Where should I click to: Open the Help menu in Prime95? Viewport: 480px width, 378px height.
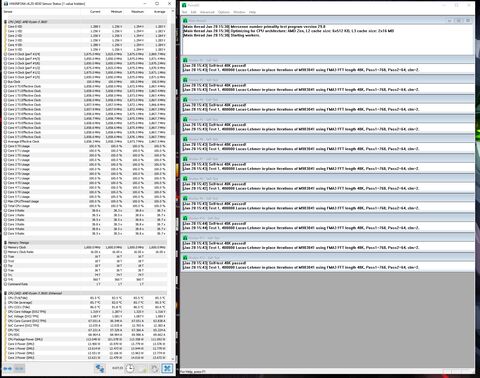(252, 12)
